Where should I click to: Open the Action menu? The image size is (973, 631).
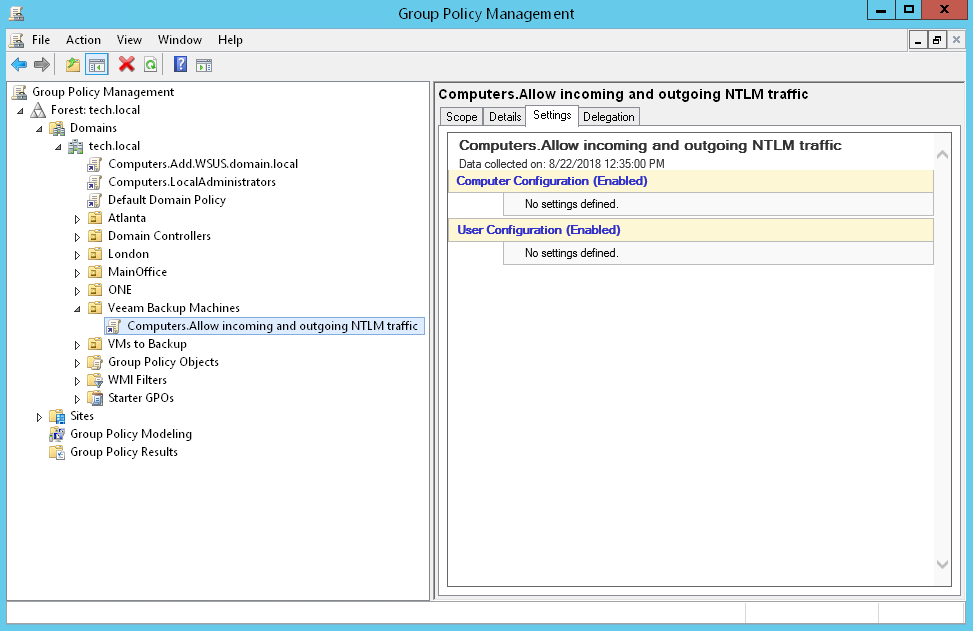click(x=83, y=40)
